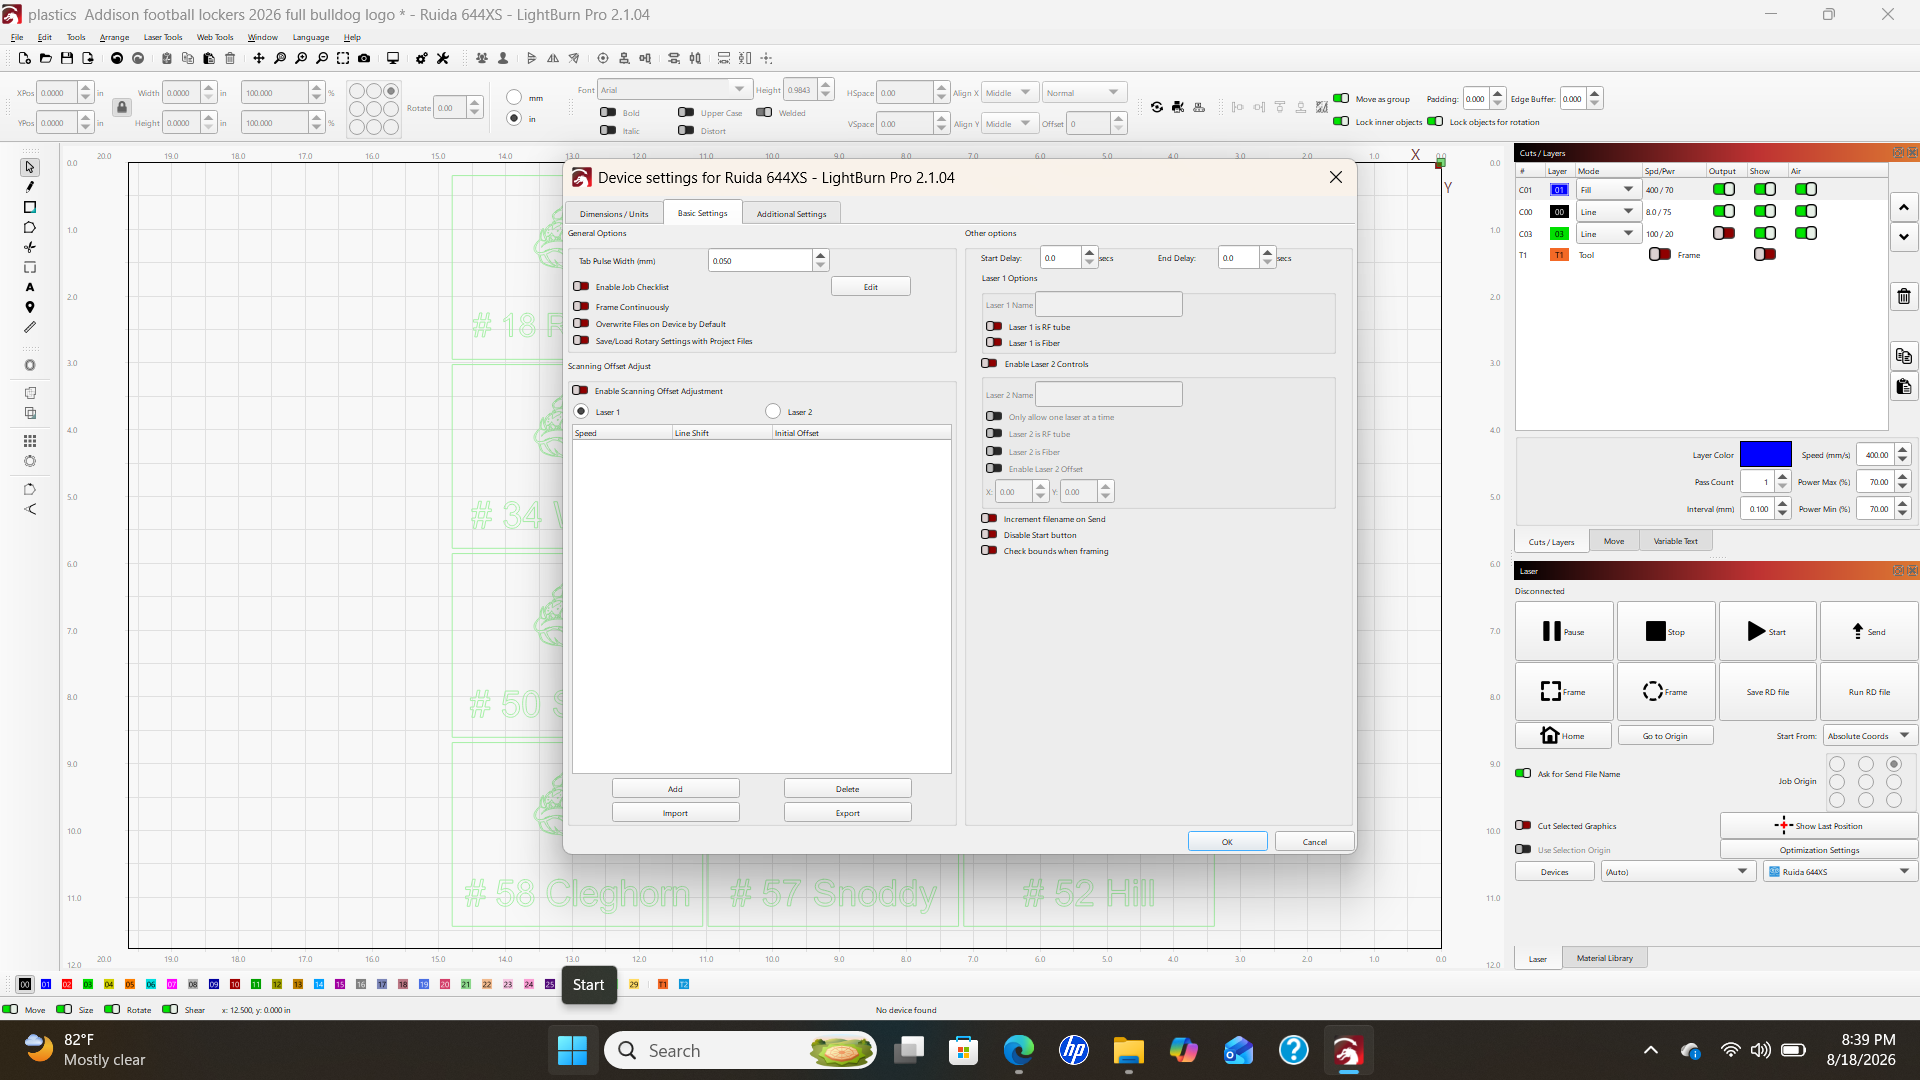Image resolution: width=1920 pixels, height=1080 pixels.
Task: Open Device Settings wrench-and-screwdriver icon
Action: (x=443, y=58)
